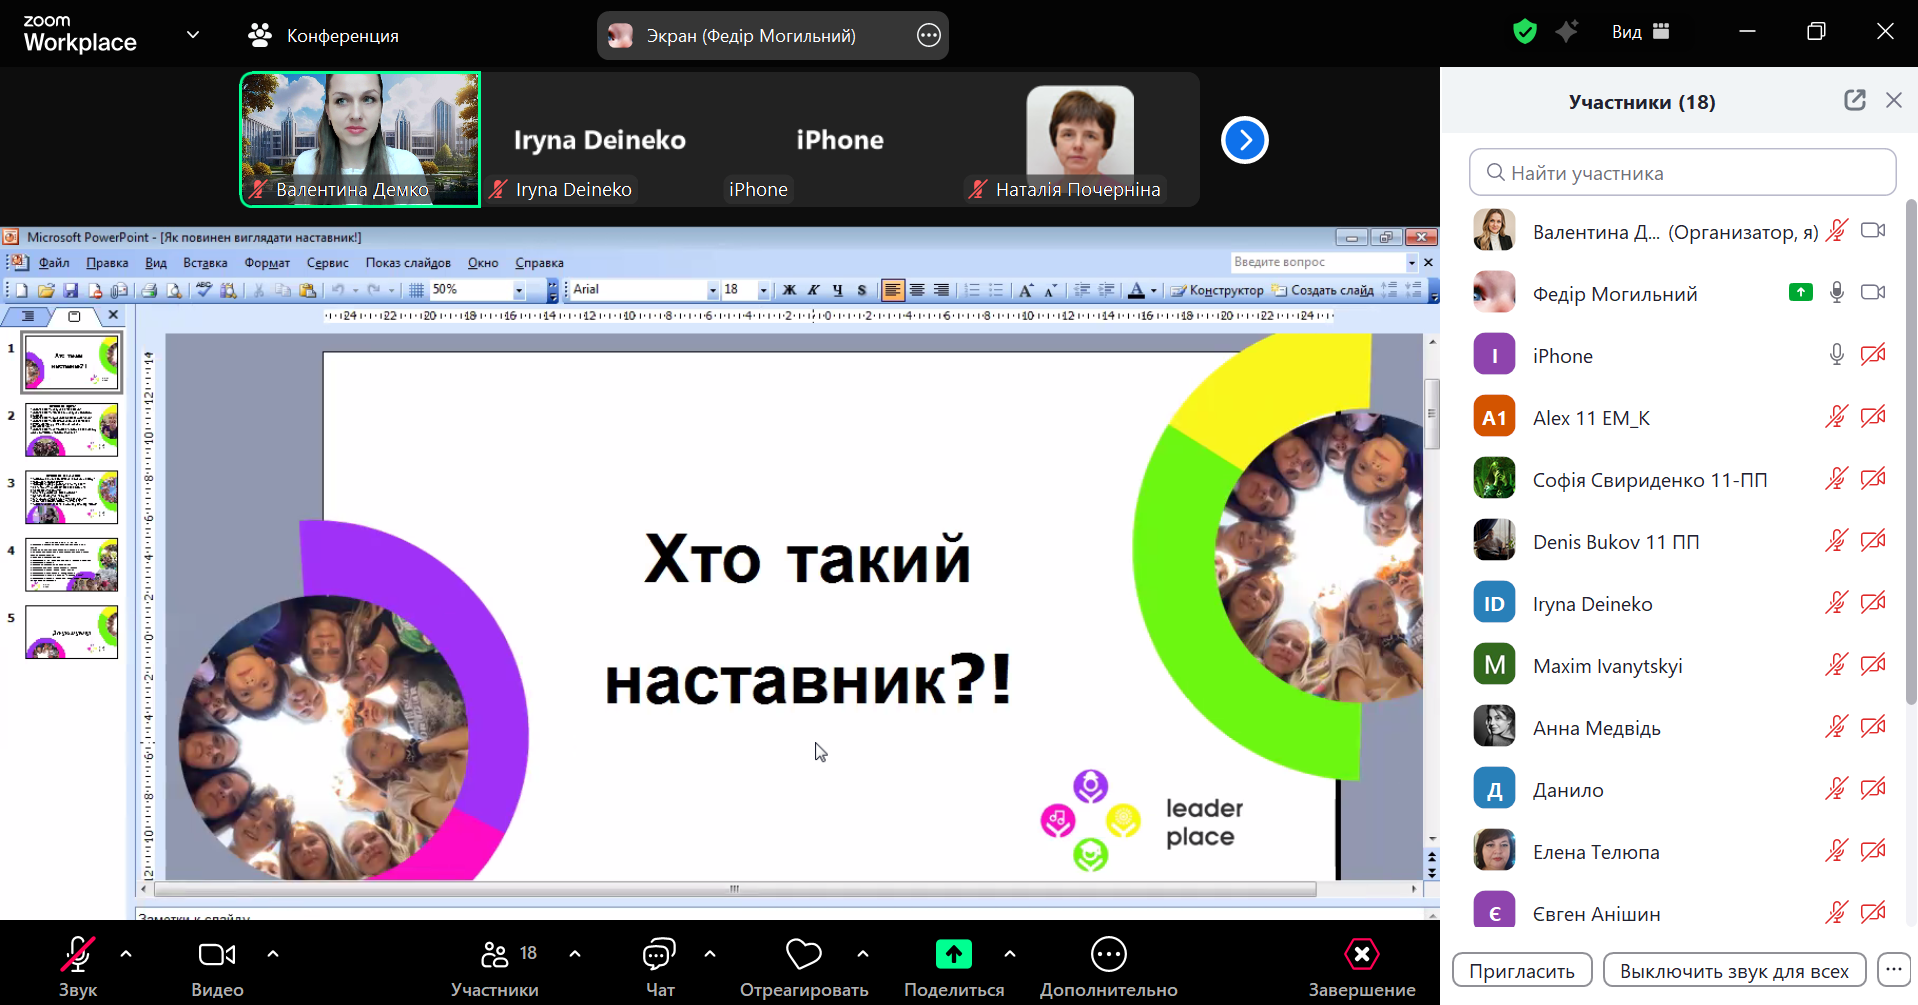Unmute microphone with the Звук button
The height and width of the screenshot is (1005, 1918).
coord(78,966)
